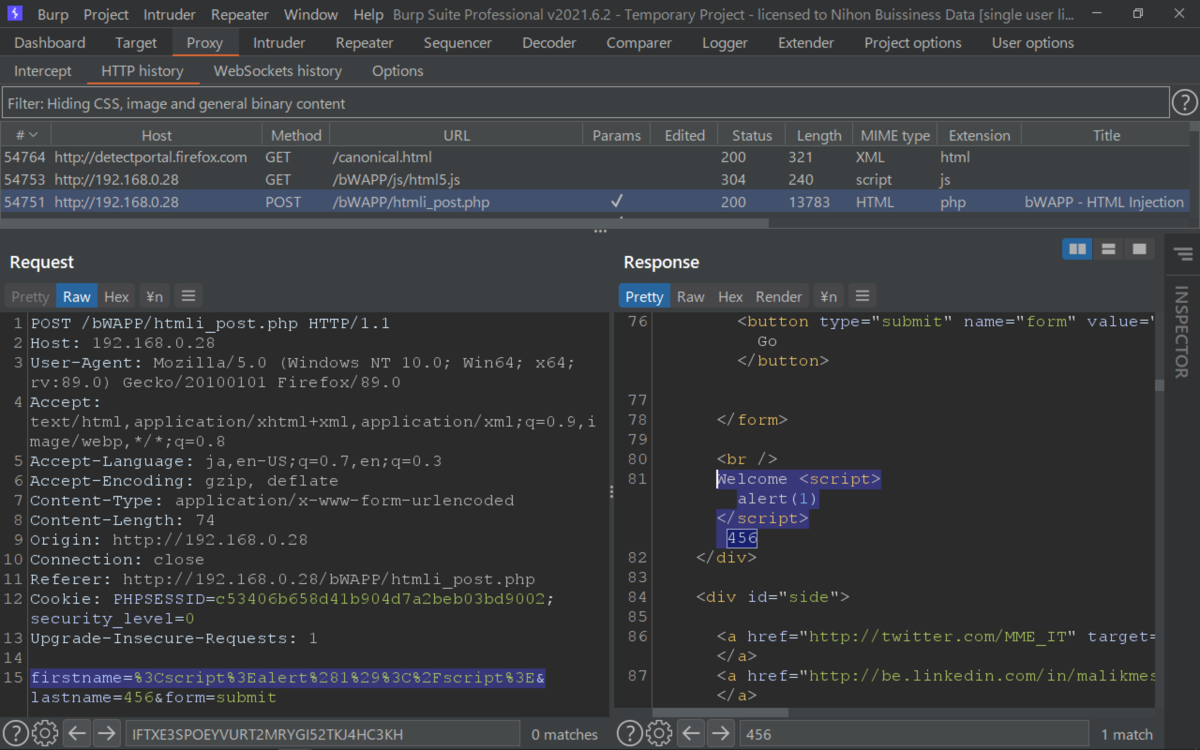Open the Filter help question mark icon
1200x750 pixels.
tap(1184, 103)
